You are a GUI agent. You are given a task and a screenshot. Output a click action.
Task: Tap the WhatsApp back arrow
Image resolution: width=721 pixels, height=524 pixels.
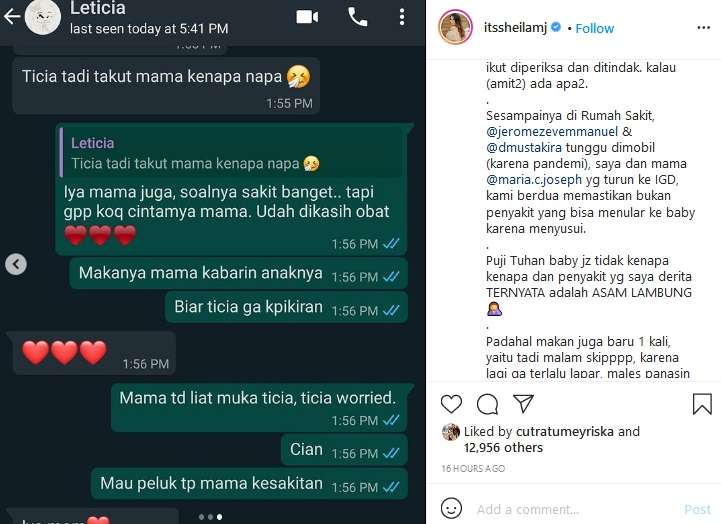pos(12,17)
